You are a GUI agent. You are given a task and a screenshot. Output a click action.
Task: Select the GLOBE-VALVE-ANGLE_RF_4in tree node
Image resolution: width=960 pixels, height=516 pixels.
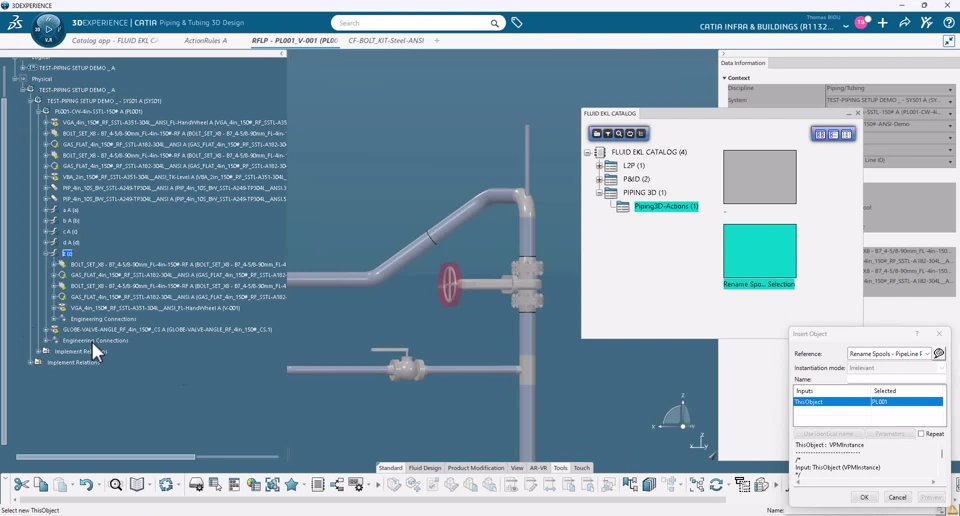point(167,329)
